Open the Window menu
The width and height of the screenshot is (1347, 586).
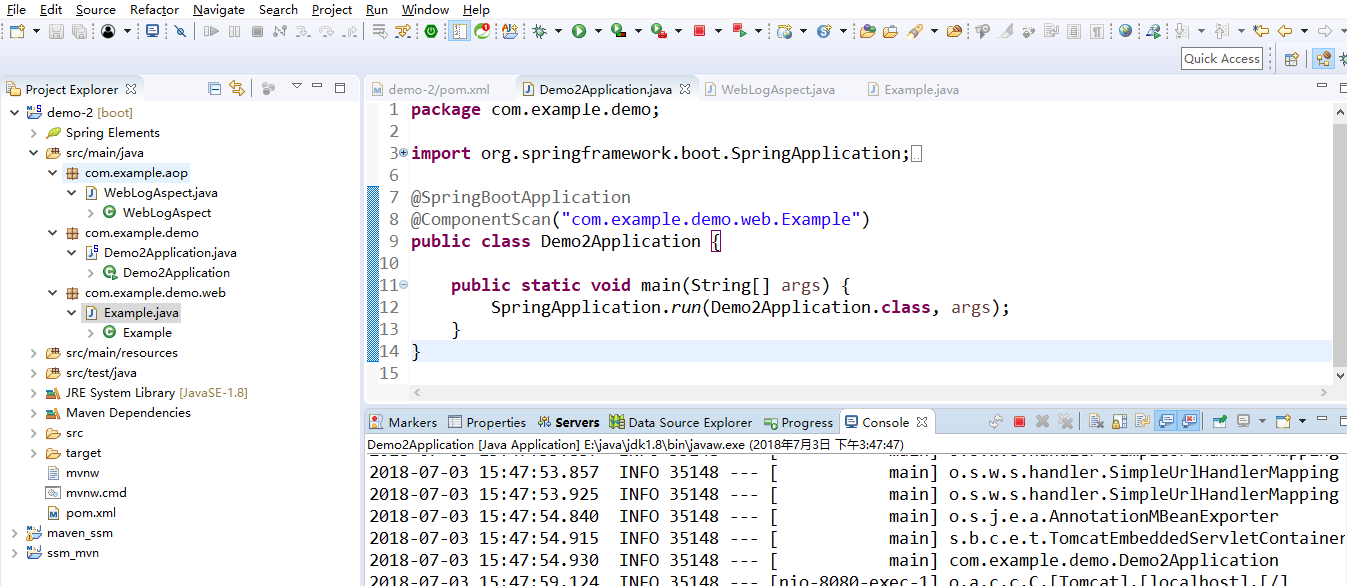pos(425,9)
